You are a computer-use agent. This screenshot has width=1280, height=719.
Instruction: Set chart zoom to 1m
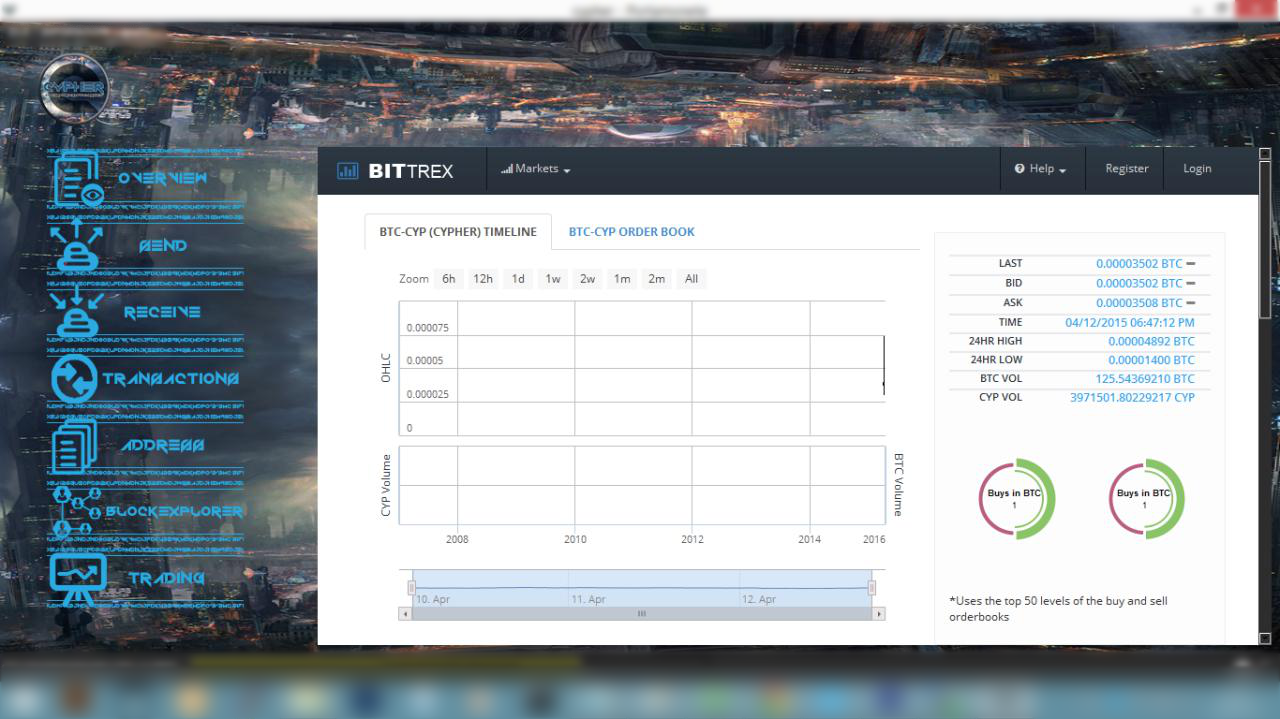pyautogui.click(x=622, y=279)
